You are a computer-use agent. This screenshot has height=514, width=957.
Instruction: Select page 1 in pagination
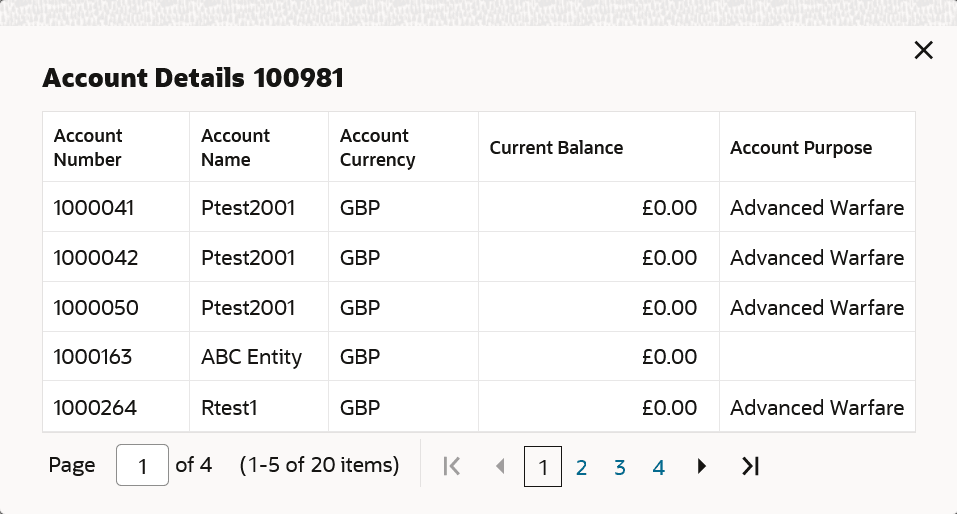coord(543,467)
